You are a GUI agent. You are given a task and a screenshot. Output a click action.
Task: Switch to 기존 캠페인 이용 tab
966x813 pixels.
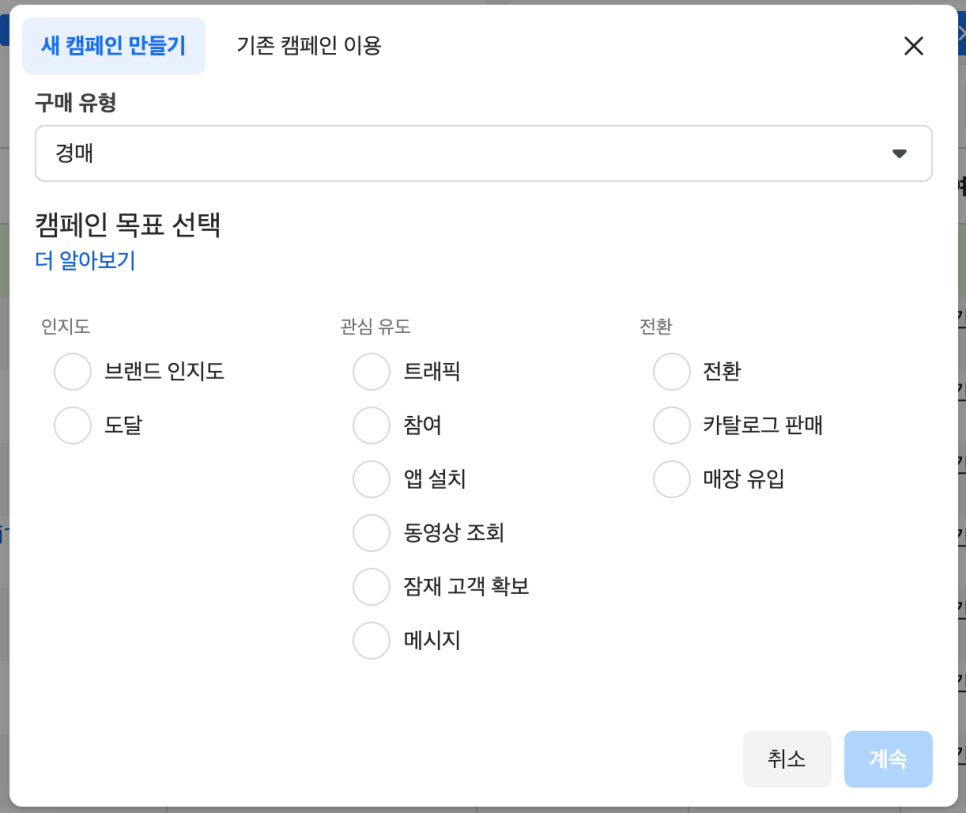coord(309,46)
